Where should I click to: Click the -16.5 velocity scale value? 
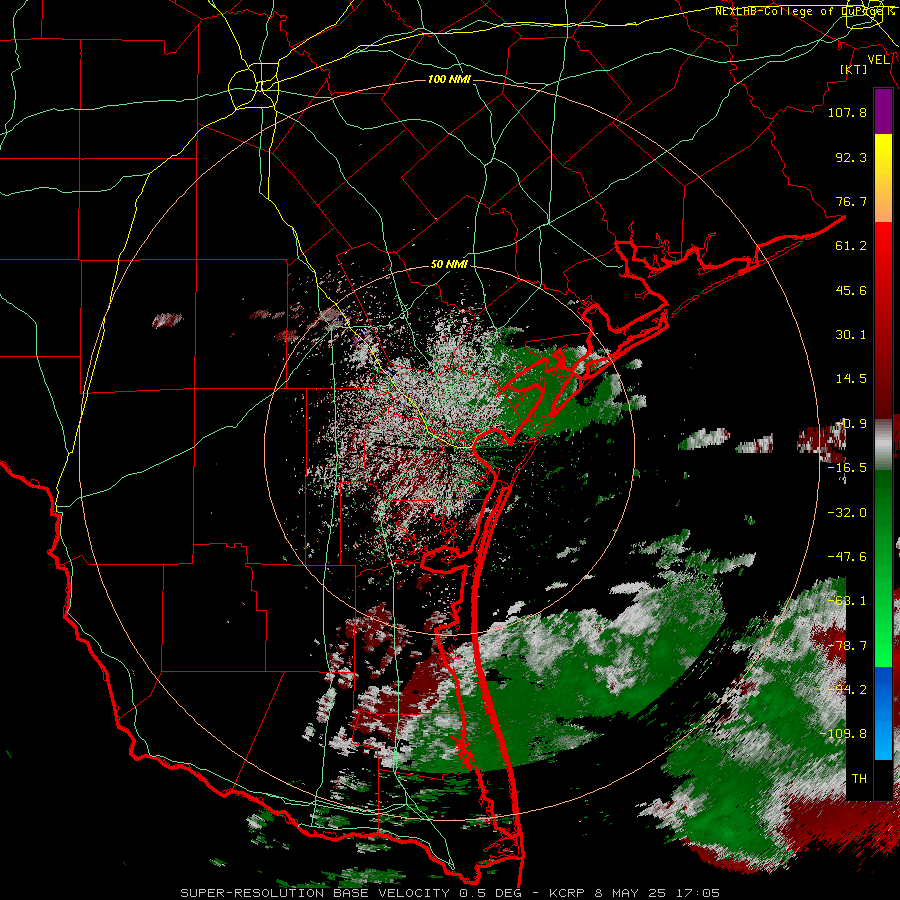847,468
